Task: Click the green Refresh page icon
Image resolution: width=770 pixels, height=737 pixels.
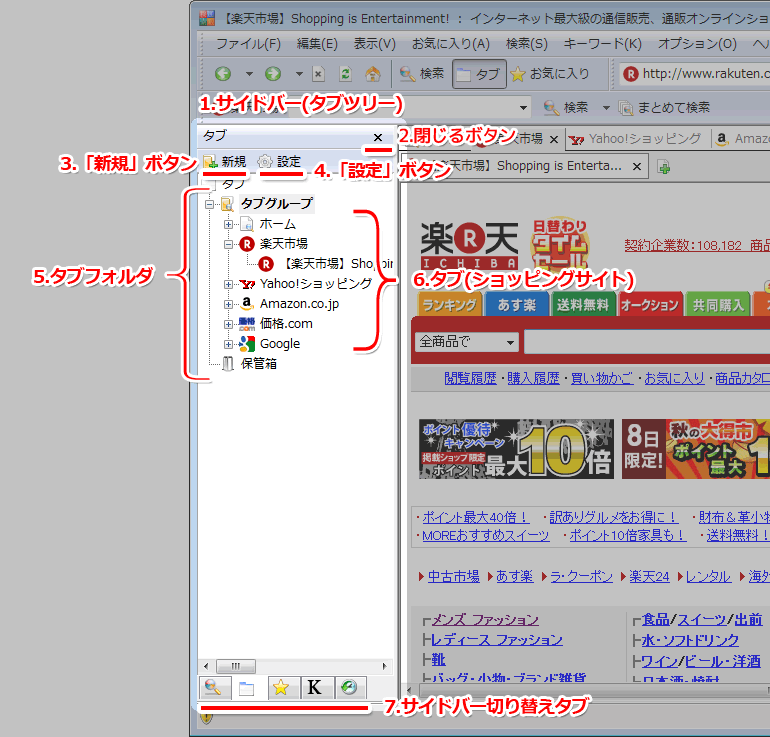Action: (x=346, y=74)
